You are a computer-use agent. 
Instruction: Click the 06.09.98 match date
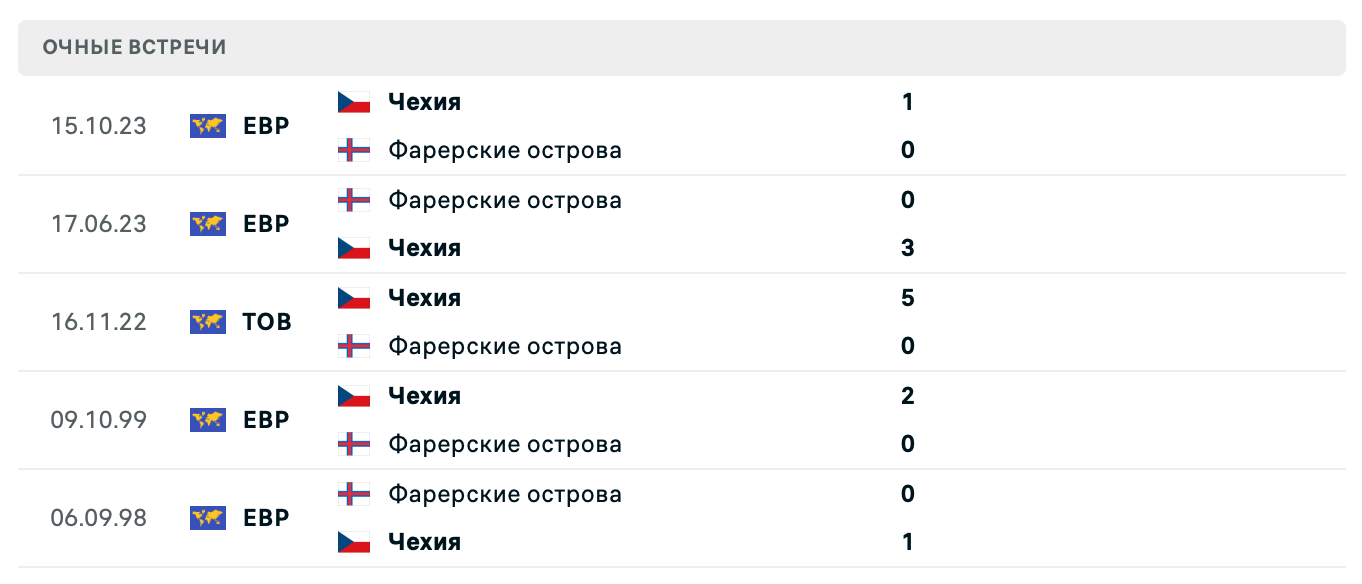(99, 518)
